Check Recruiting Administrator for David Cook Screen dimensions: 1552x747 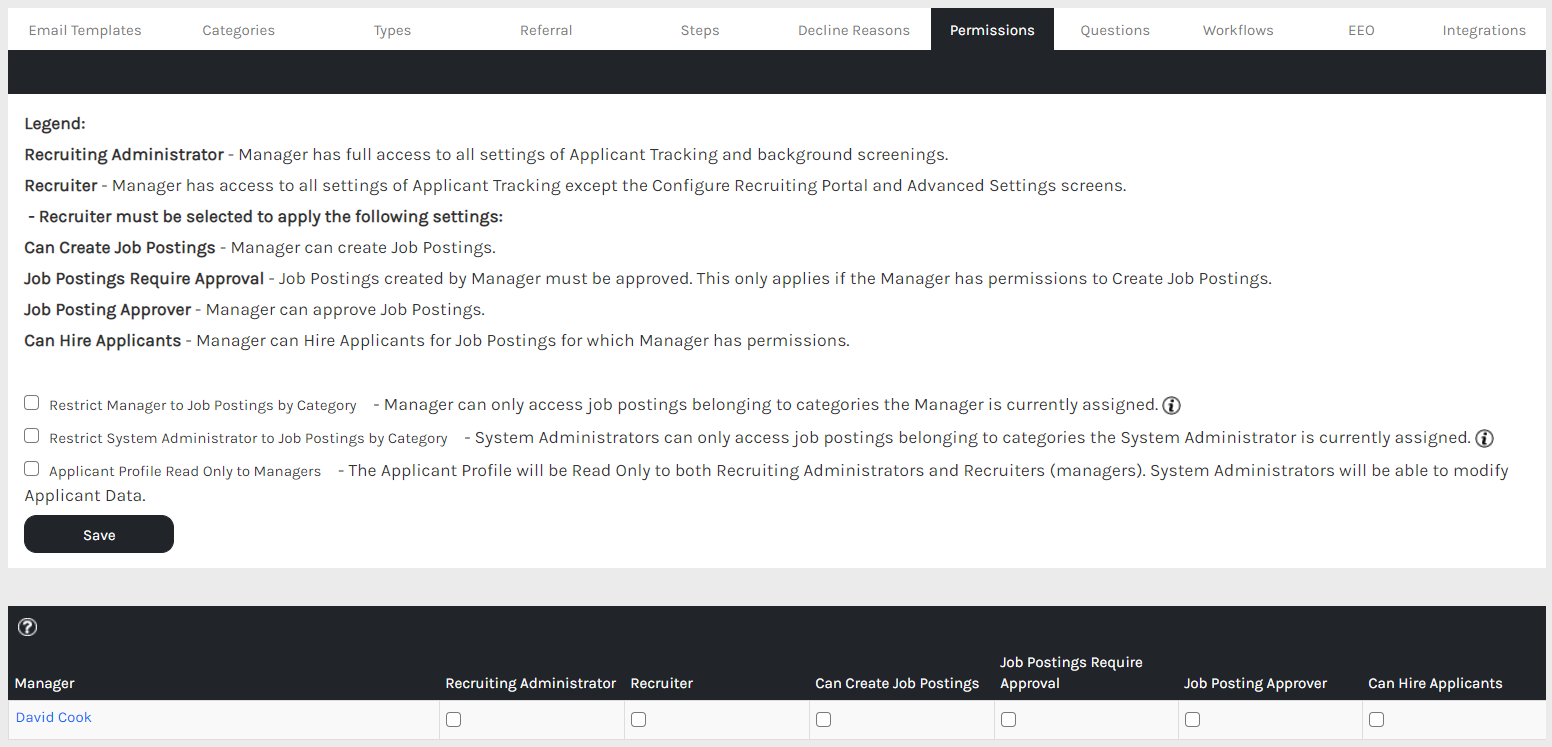[x=454, y=719]
